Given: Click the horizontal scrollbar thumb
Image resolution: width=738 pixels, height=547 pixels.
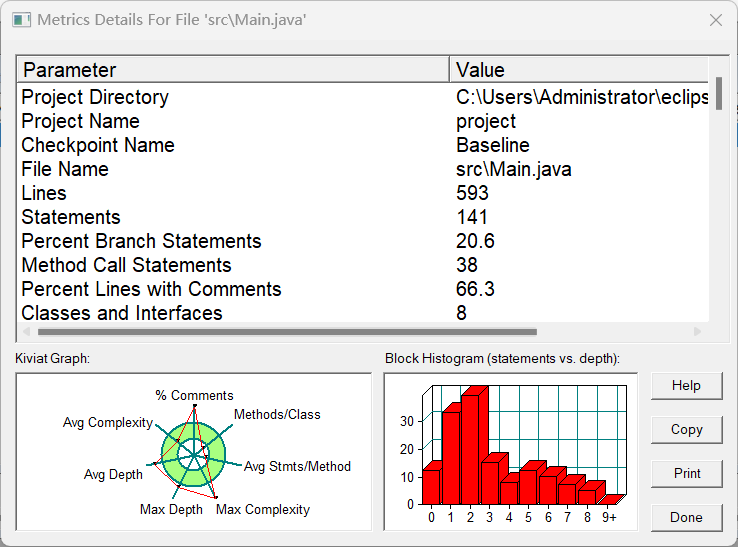Looking at the screenshot, I should coord(287,332).
